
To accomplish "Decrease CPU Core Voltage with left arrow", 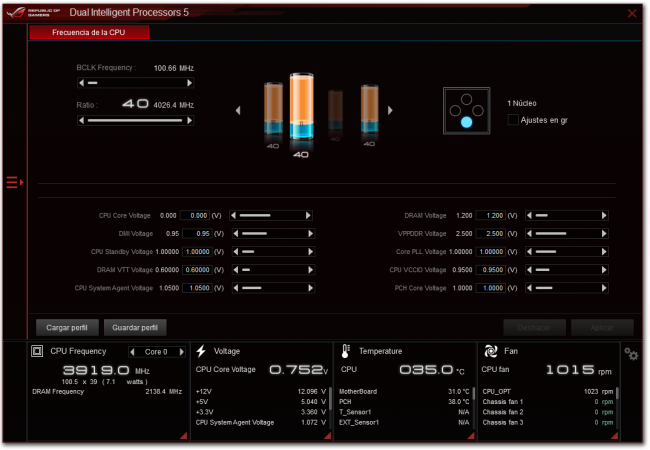I will point(233,215).
